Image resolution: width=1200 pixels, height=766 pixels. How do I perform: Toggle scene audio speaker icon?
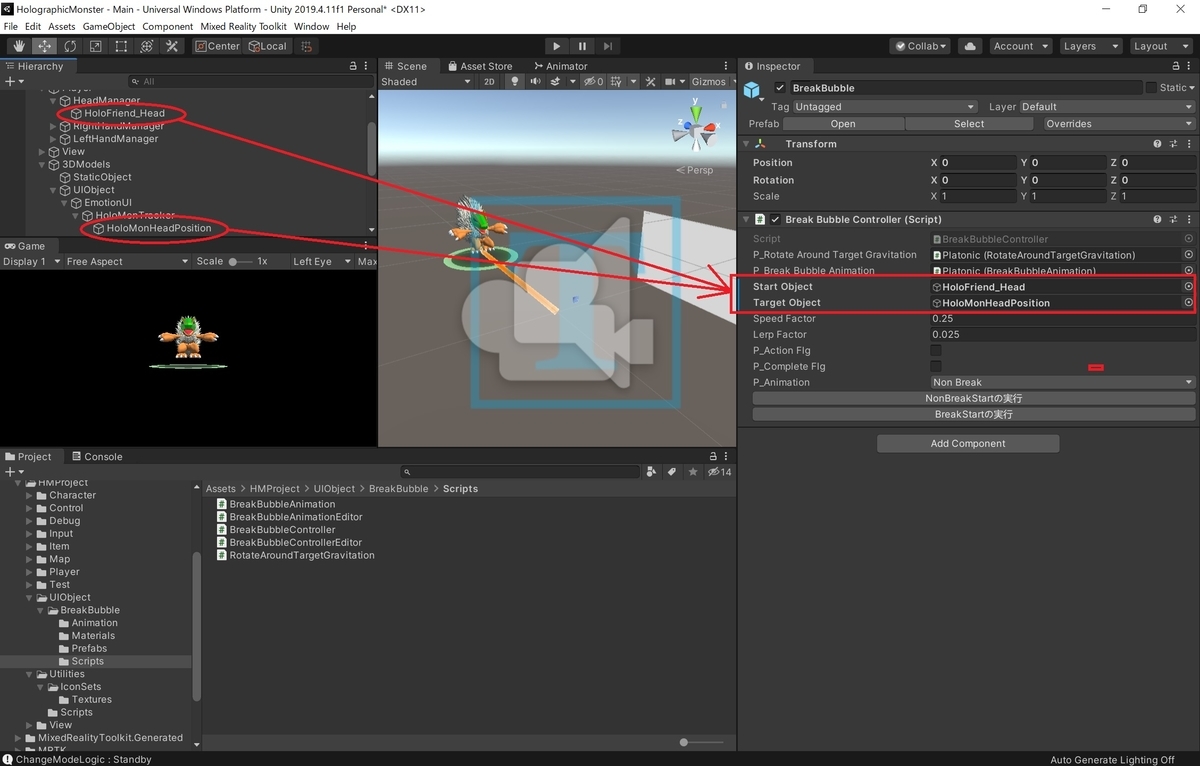pyautogui.click(x=535, y=82)
